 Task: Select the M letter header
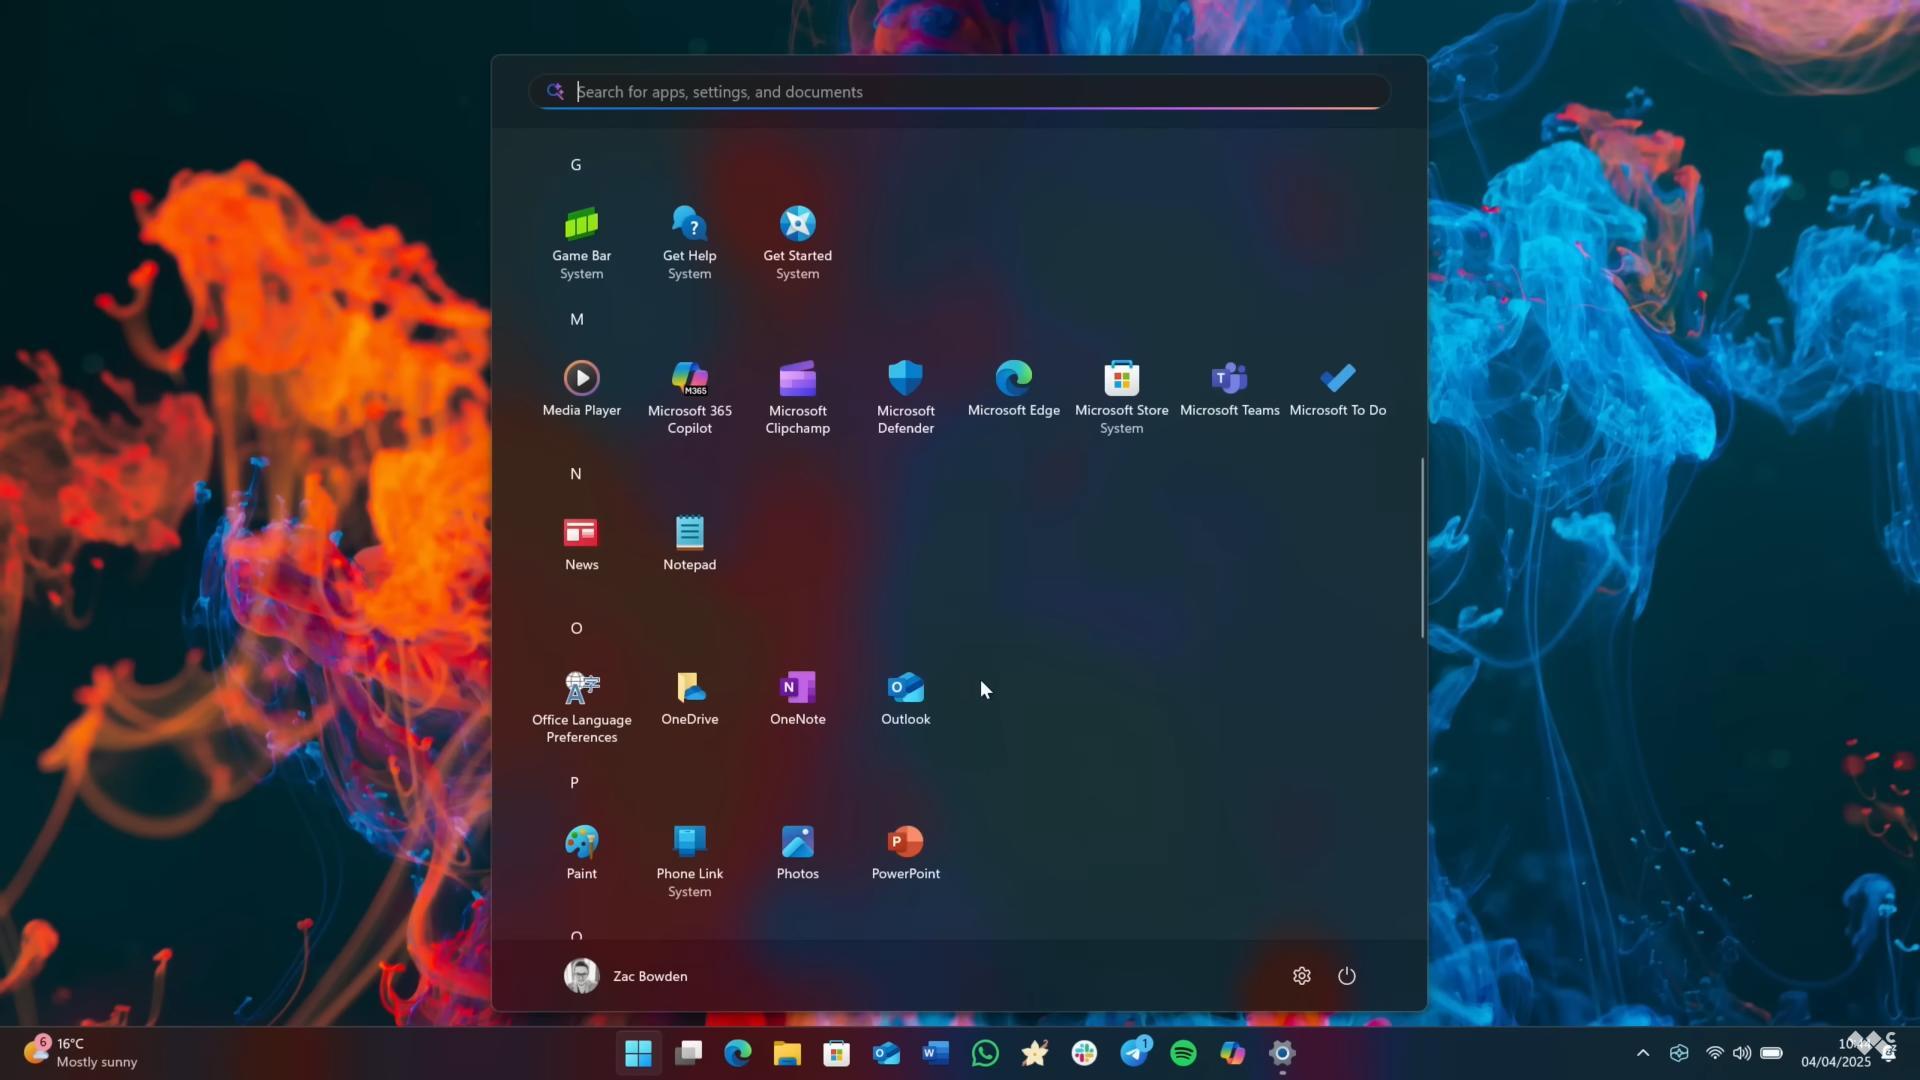[577, 319]
